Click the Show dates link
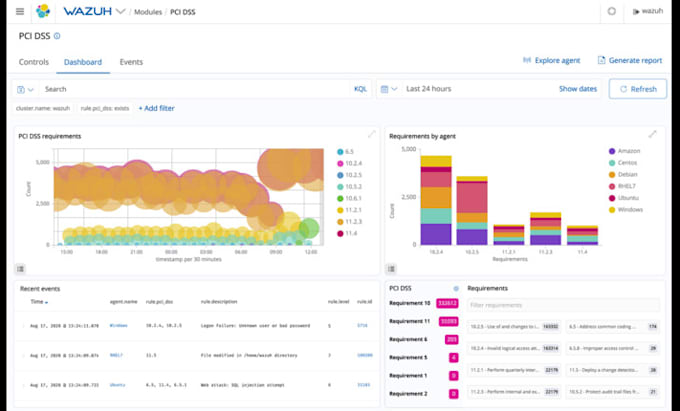 [578, 89]
